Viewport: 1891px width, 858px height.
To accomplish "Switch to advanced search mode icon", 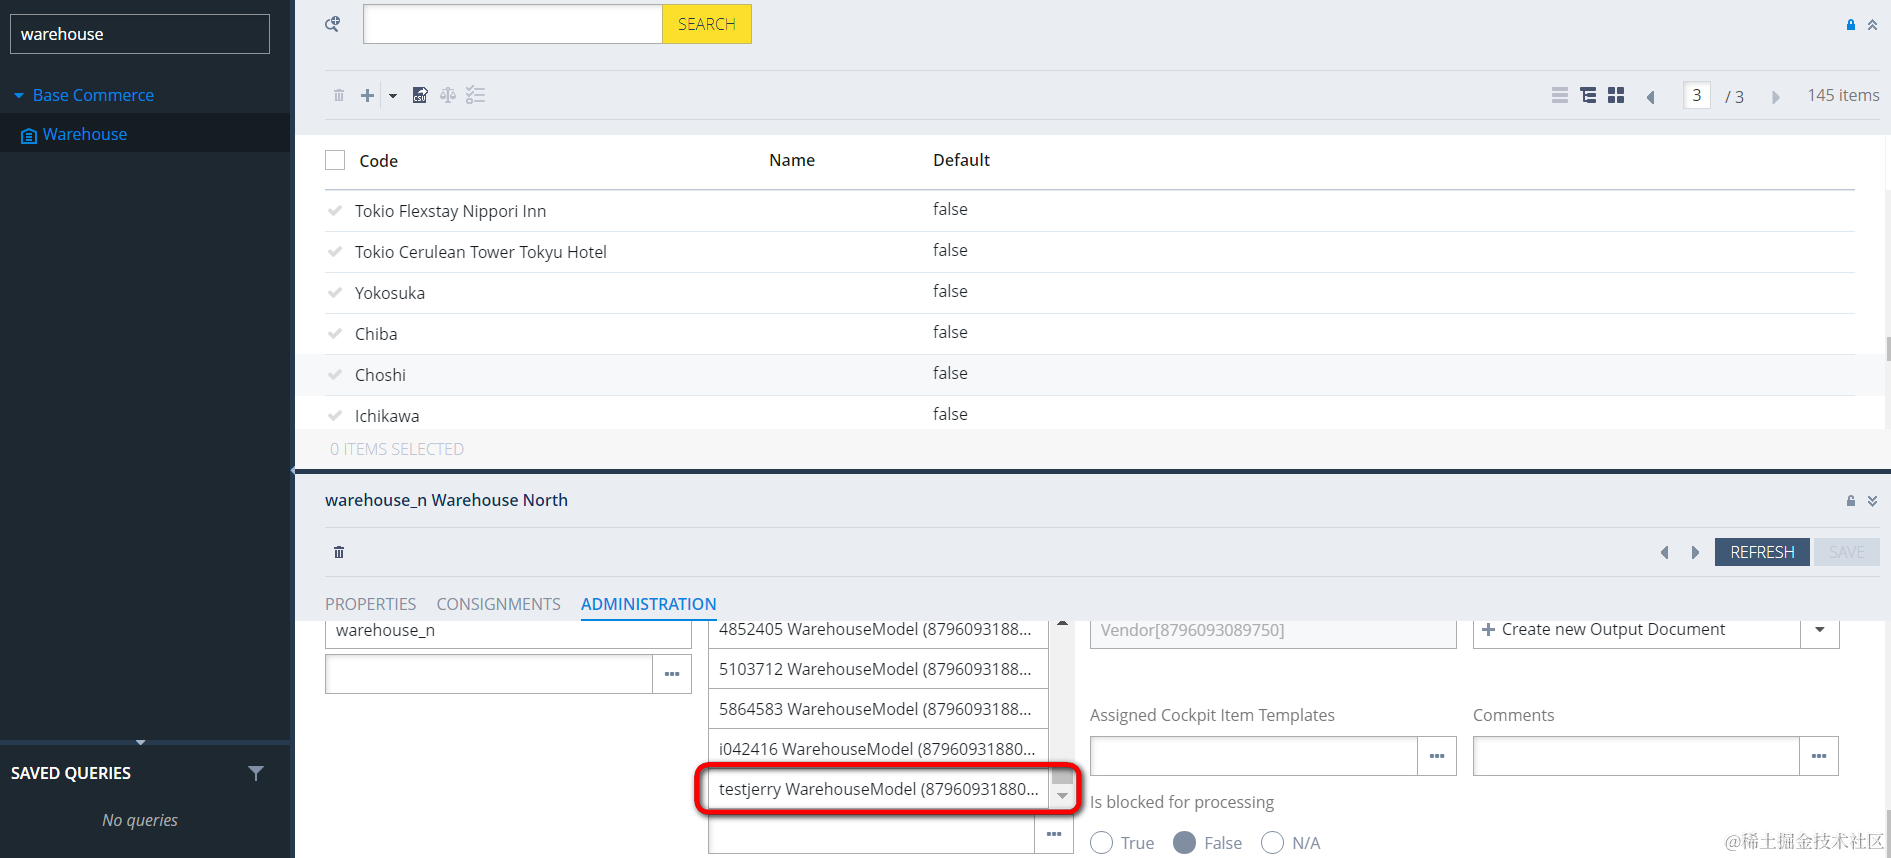I will point(332,24).
